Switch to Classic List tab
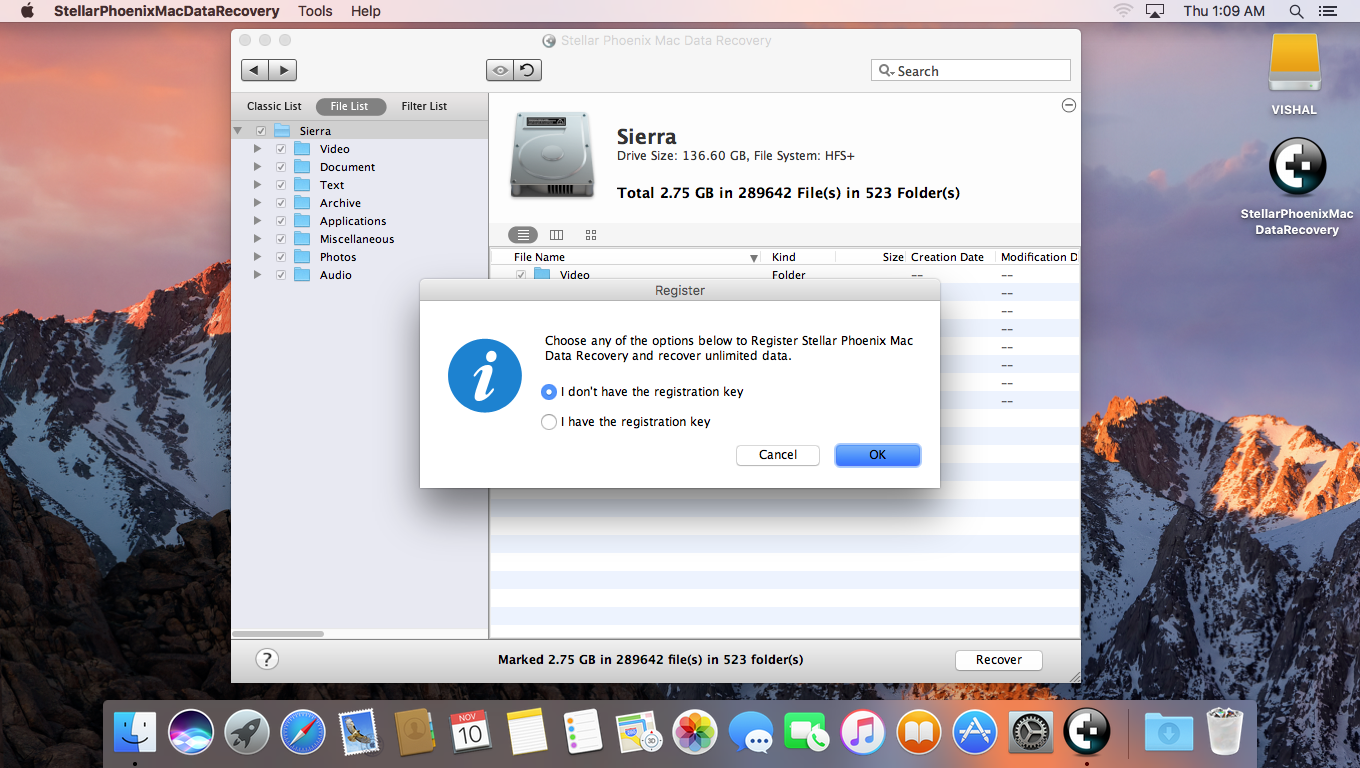Image resolution: width=1360 pixels, height=768 pixels. click(274, 106)
